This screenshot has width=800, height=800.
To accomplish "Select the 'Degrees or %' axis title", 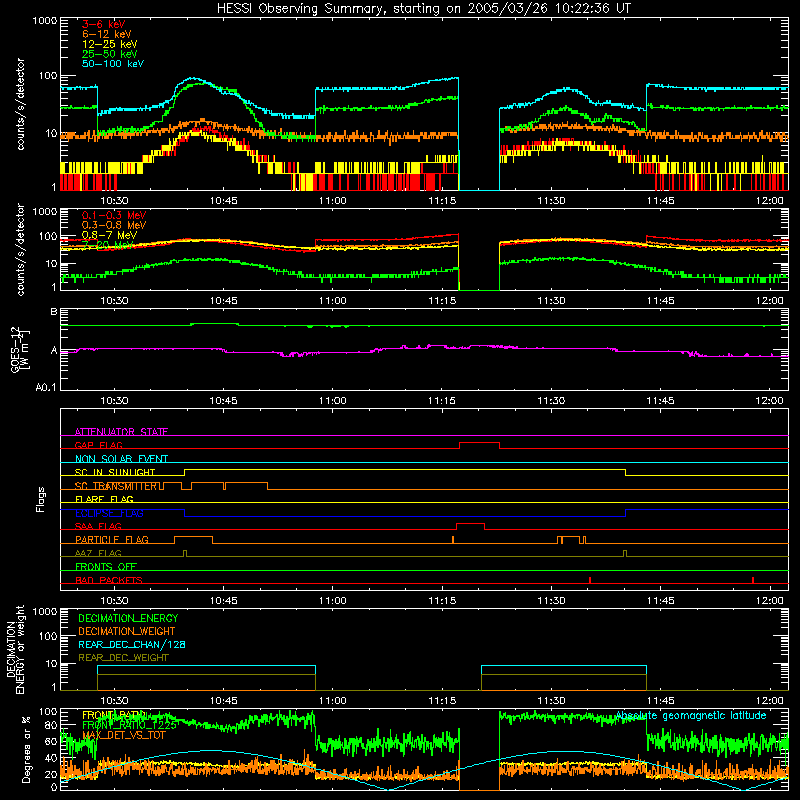I will [26, 749].
